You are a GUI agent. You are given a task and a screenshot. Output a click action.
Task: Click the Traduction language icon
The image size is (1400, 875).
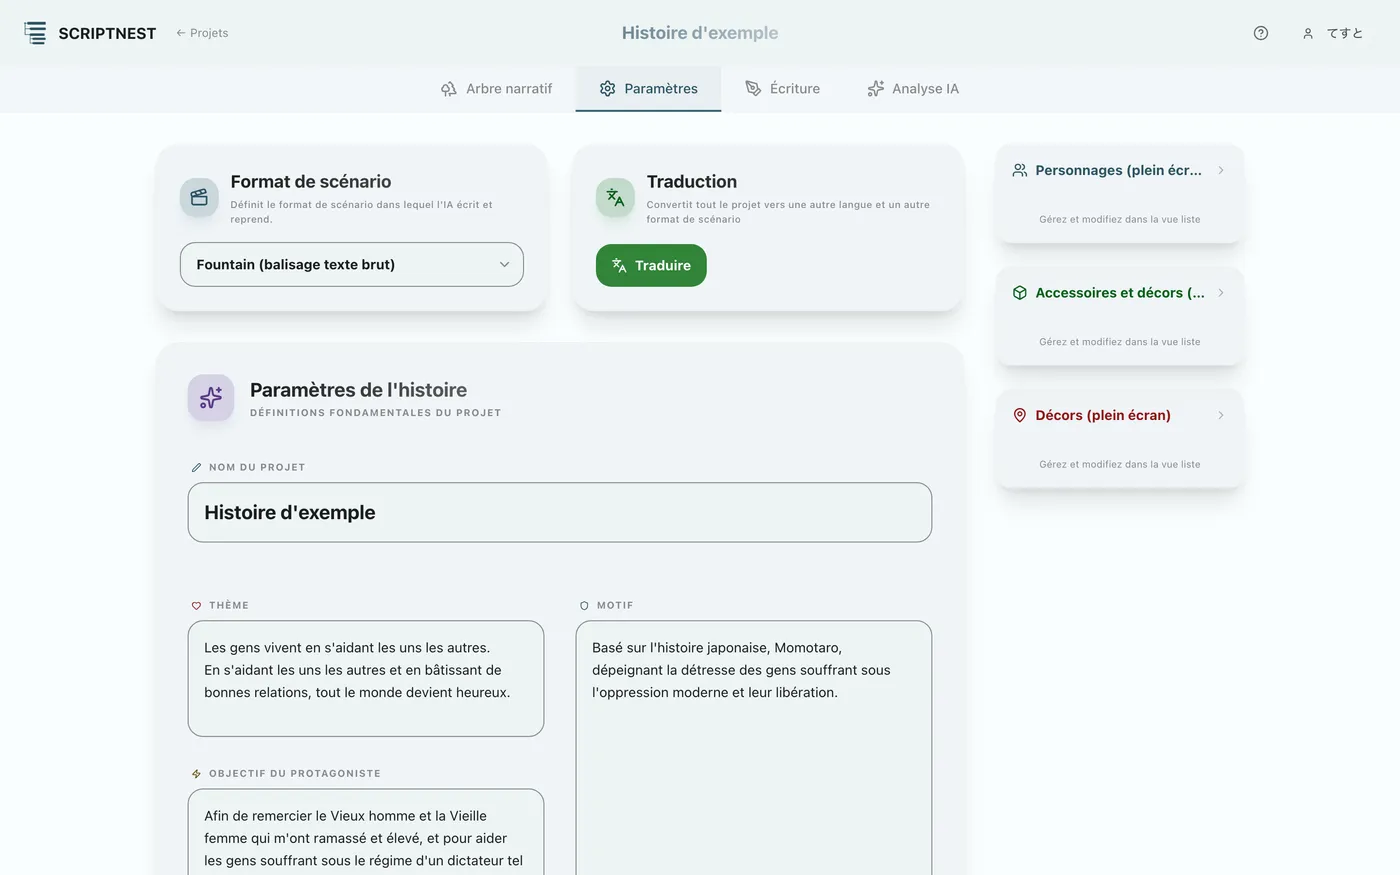pyautogui.click(x=615, y=197)
